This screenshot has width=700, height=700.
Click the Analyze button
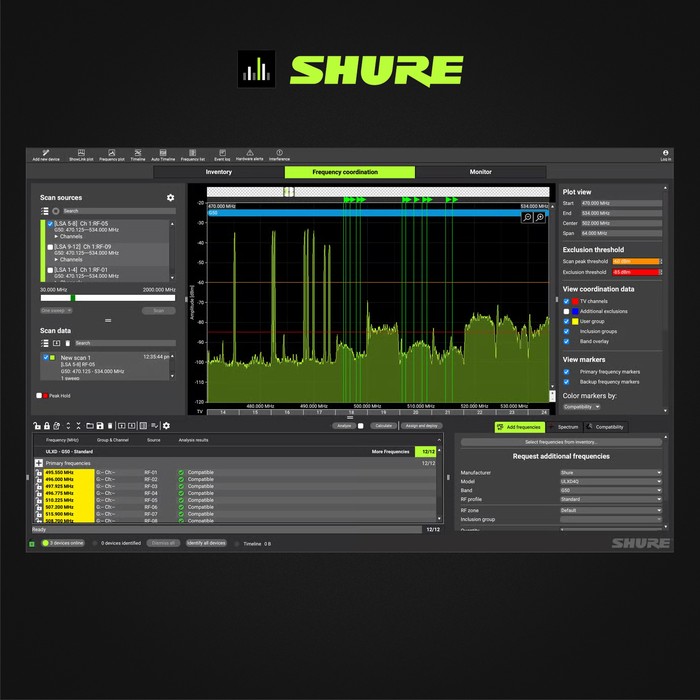344,426
